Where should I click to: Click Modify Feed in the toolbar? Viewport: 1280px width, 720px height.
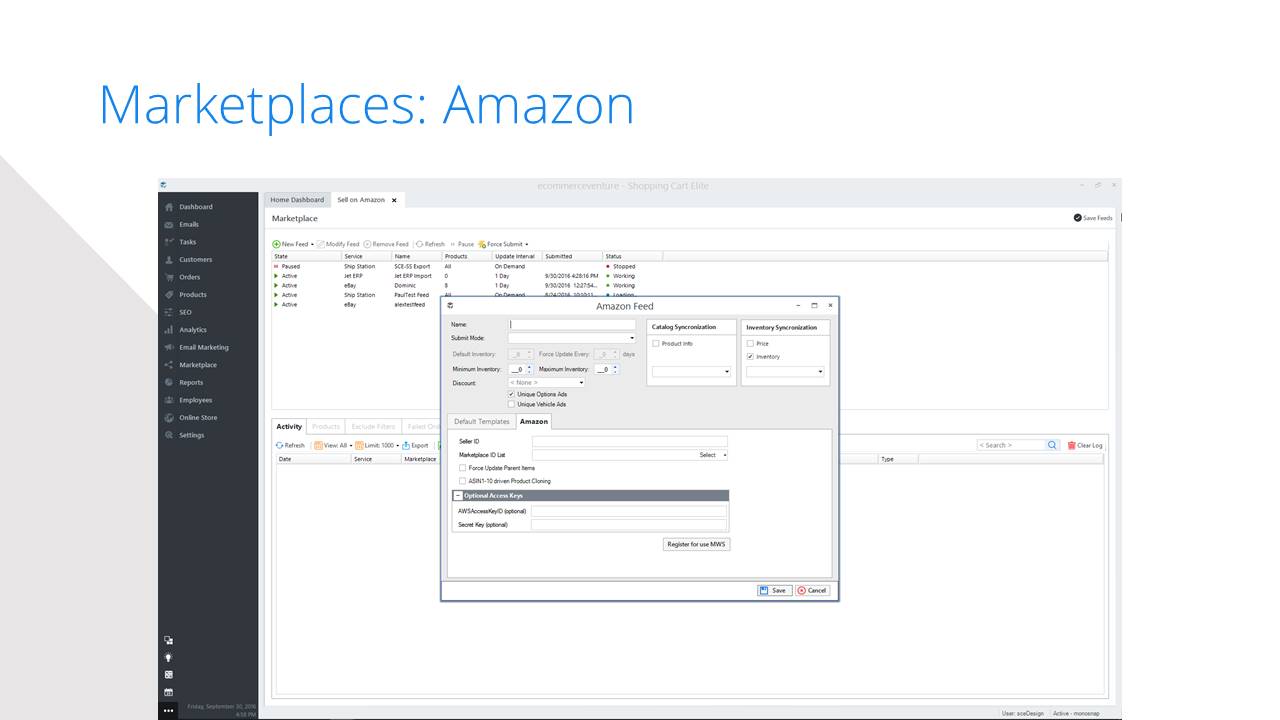coord(338,244)
